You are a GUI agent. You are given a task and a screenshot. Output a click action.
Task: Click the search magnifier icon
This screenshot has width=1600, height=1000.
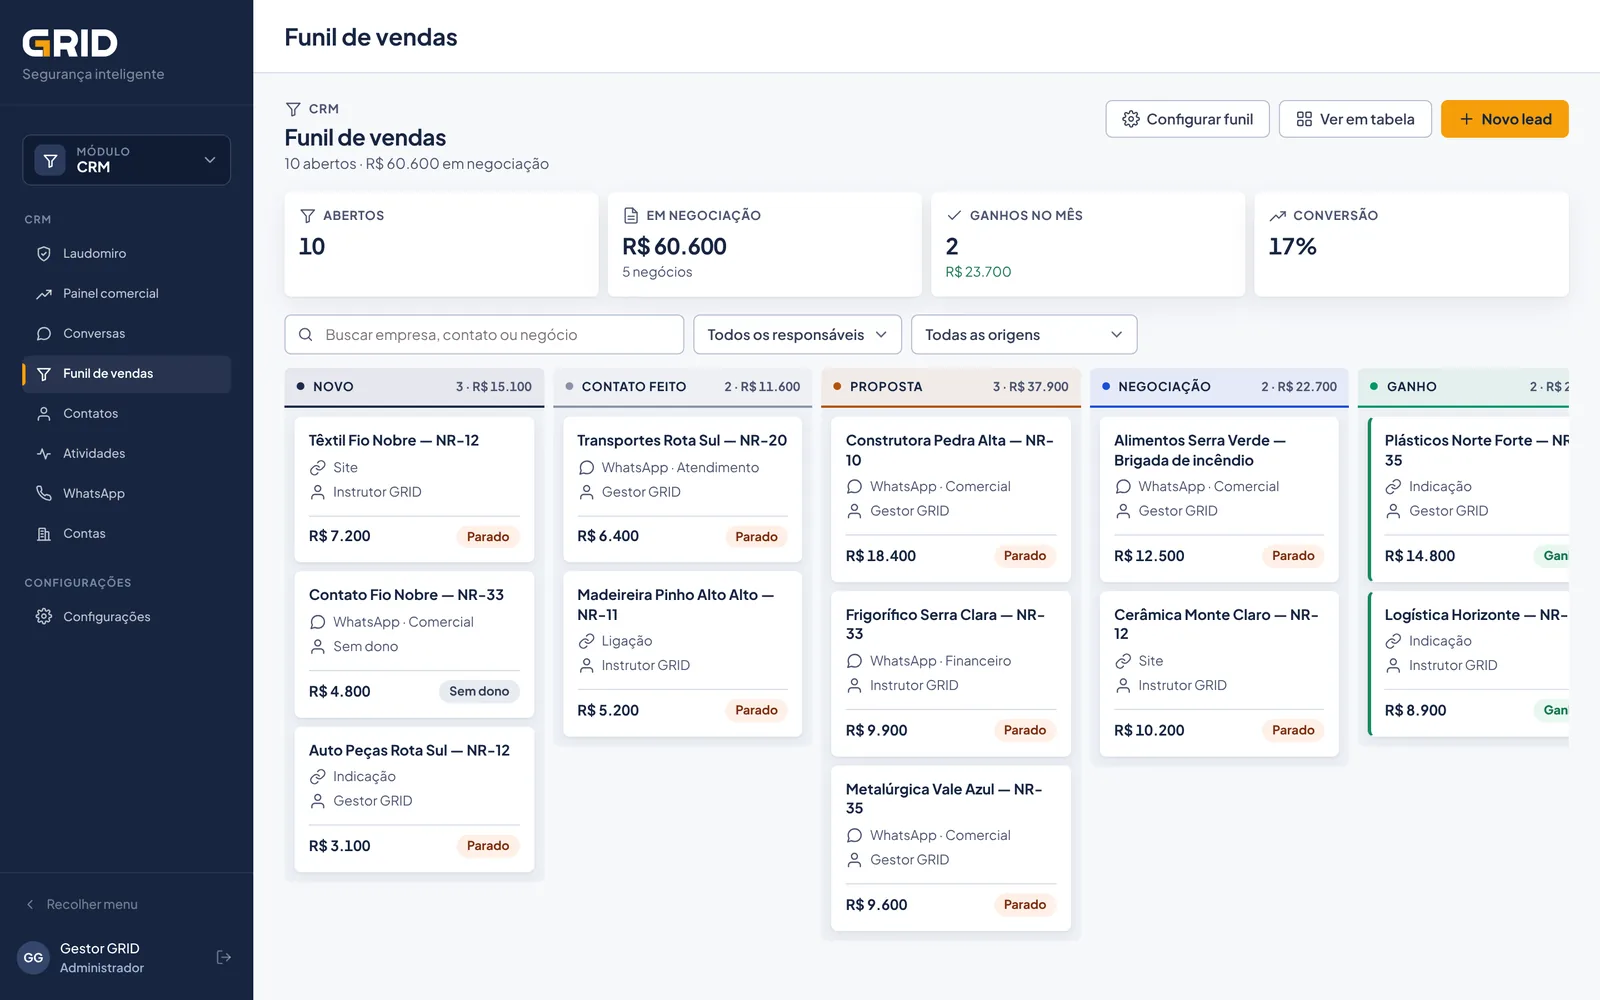pos(306,335)
